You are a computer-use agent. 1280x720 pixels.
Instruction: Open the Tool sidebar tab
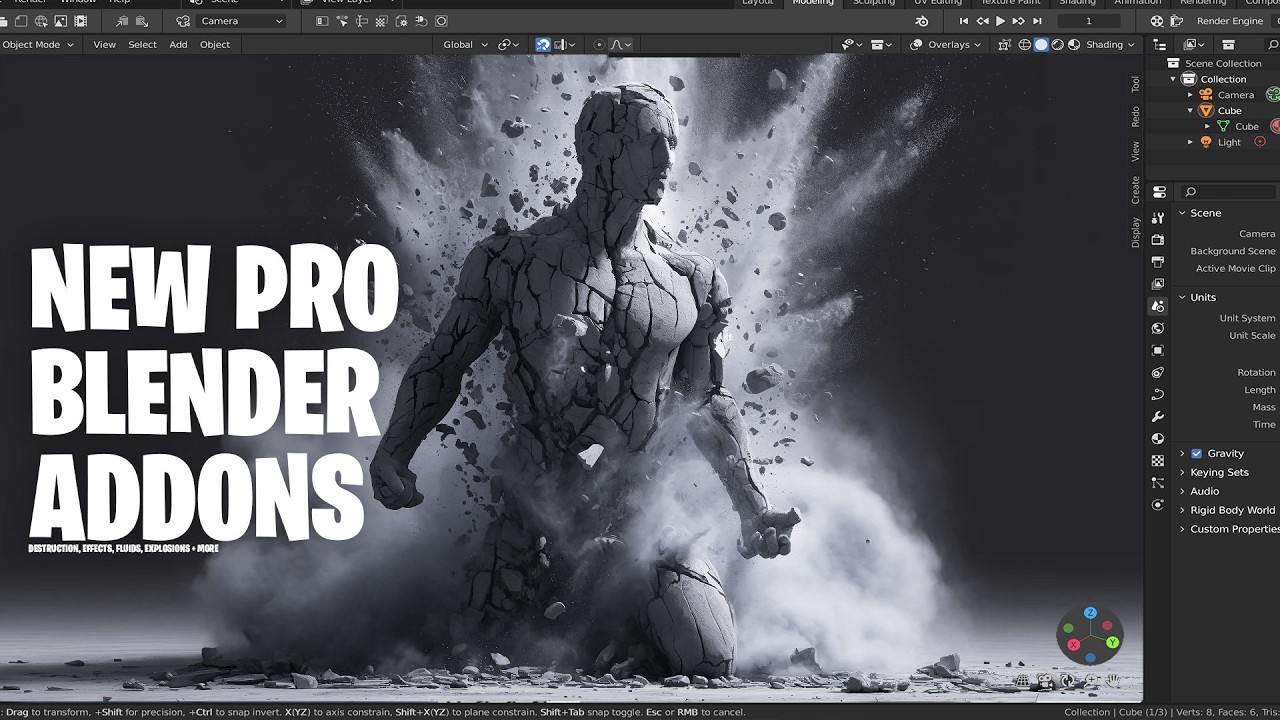point(1135,84)
